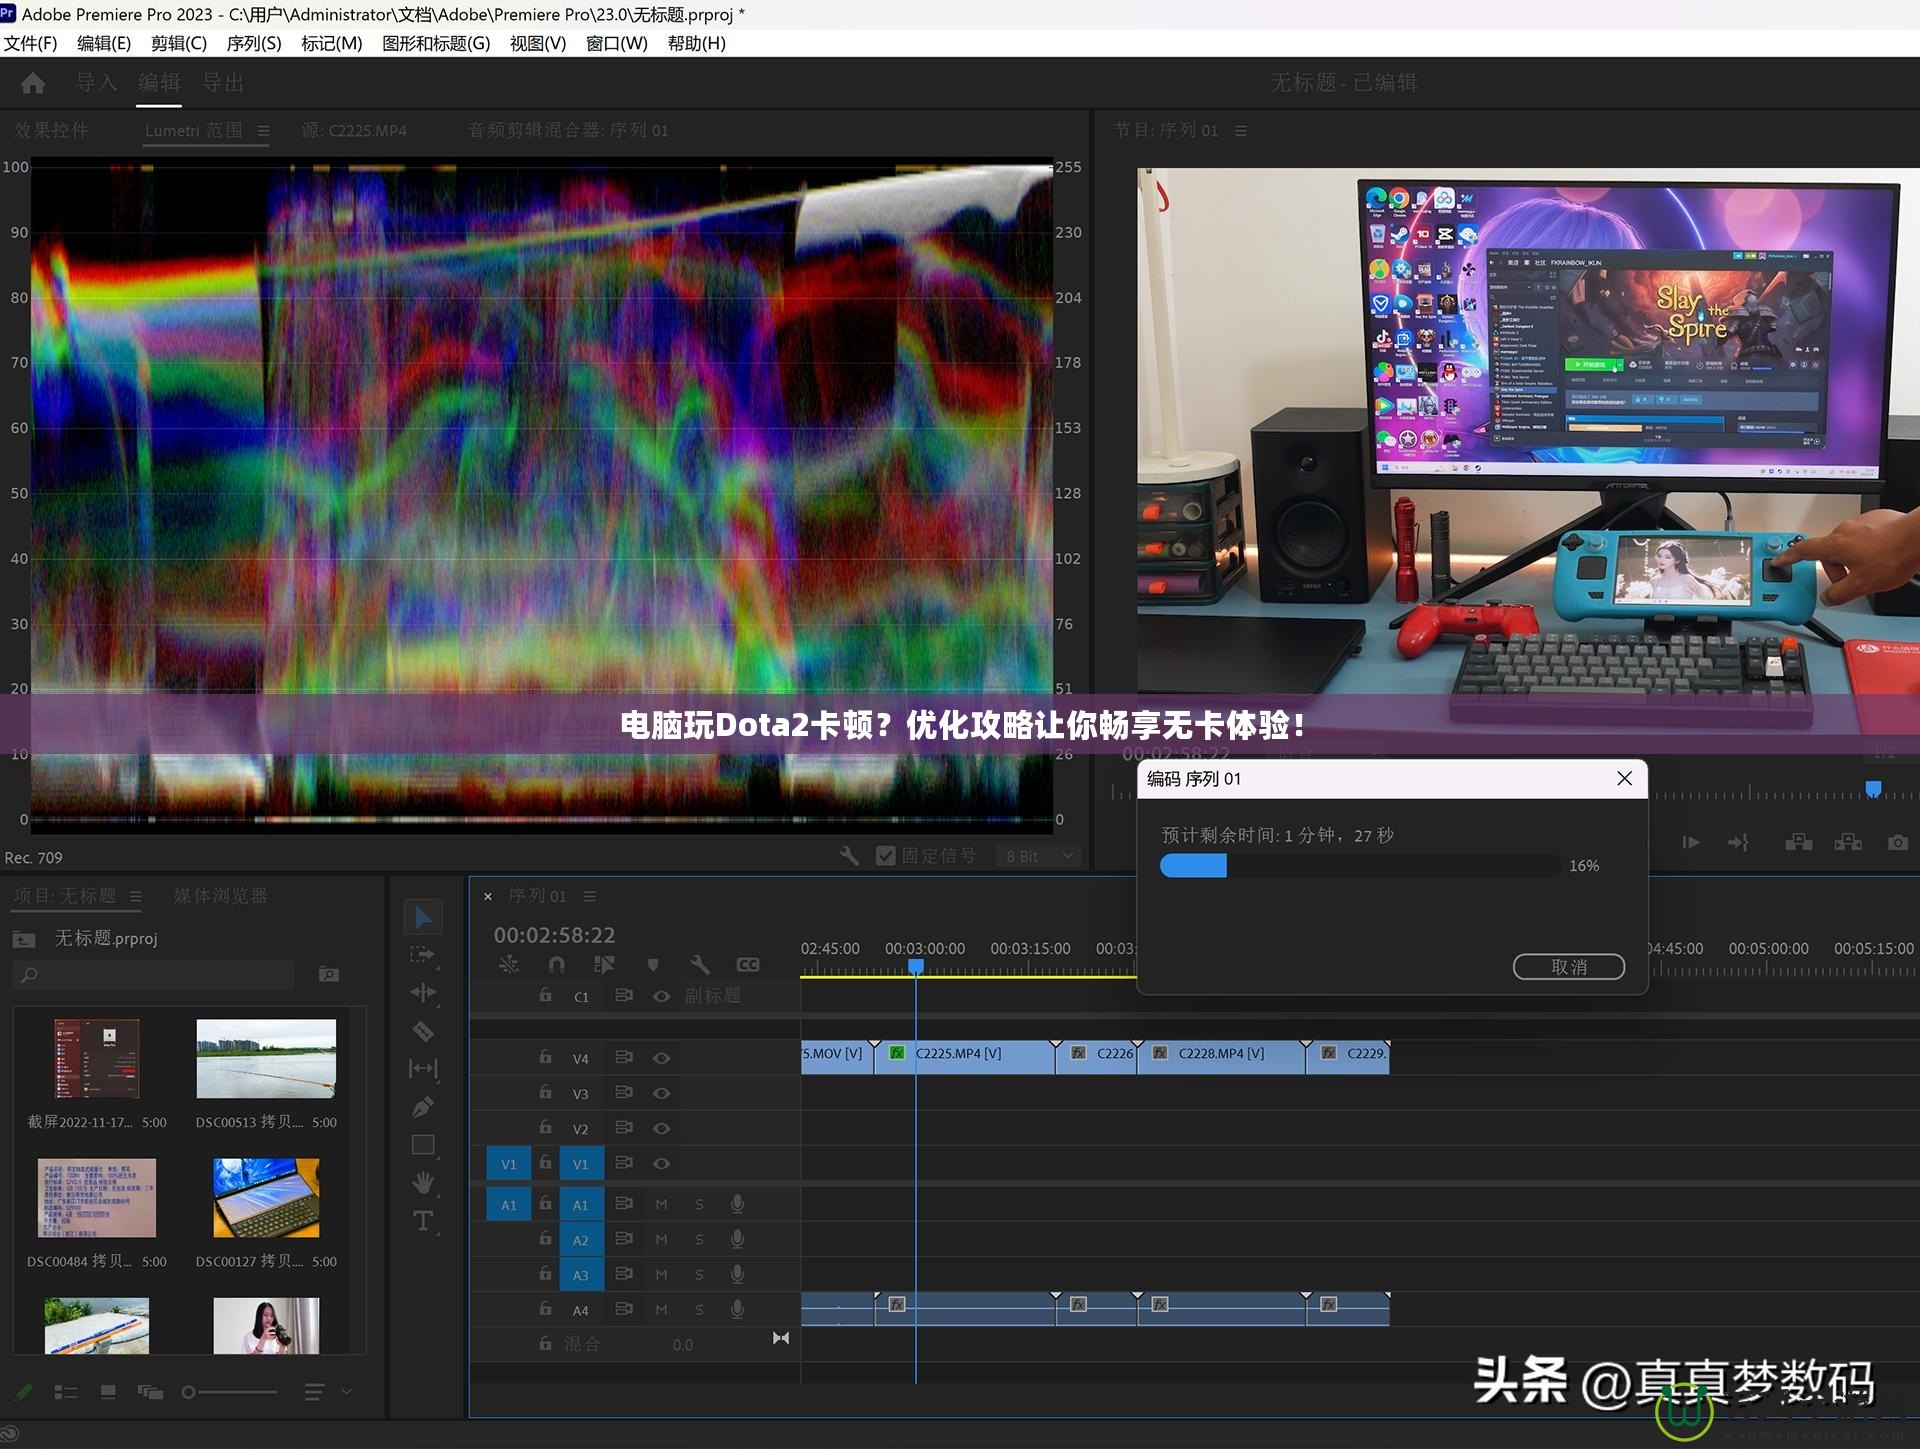This screenshot has height=1449, width=1920.
Task: Open the 剪辑(C) menu
Action: click(x=179, y=43)
